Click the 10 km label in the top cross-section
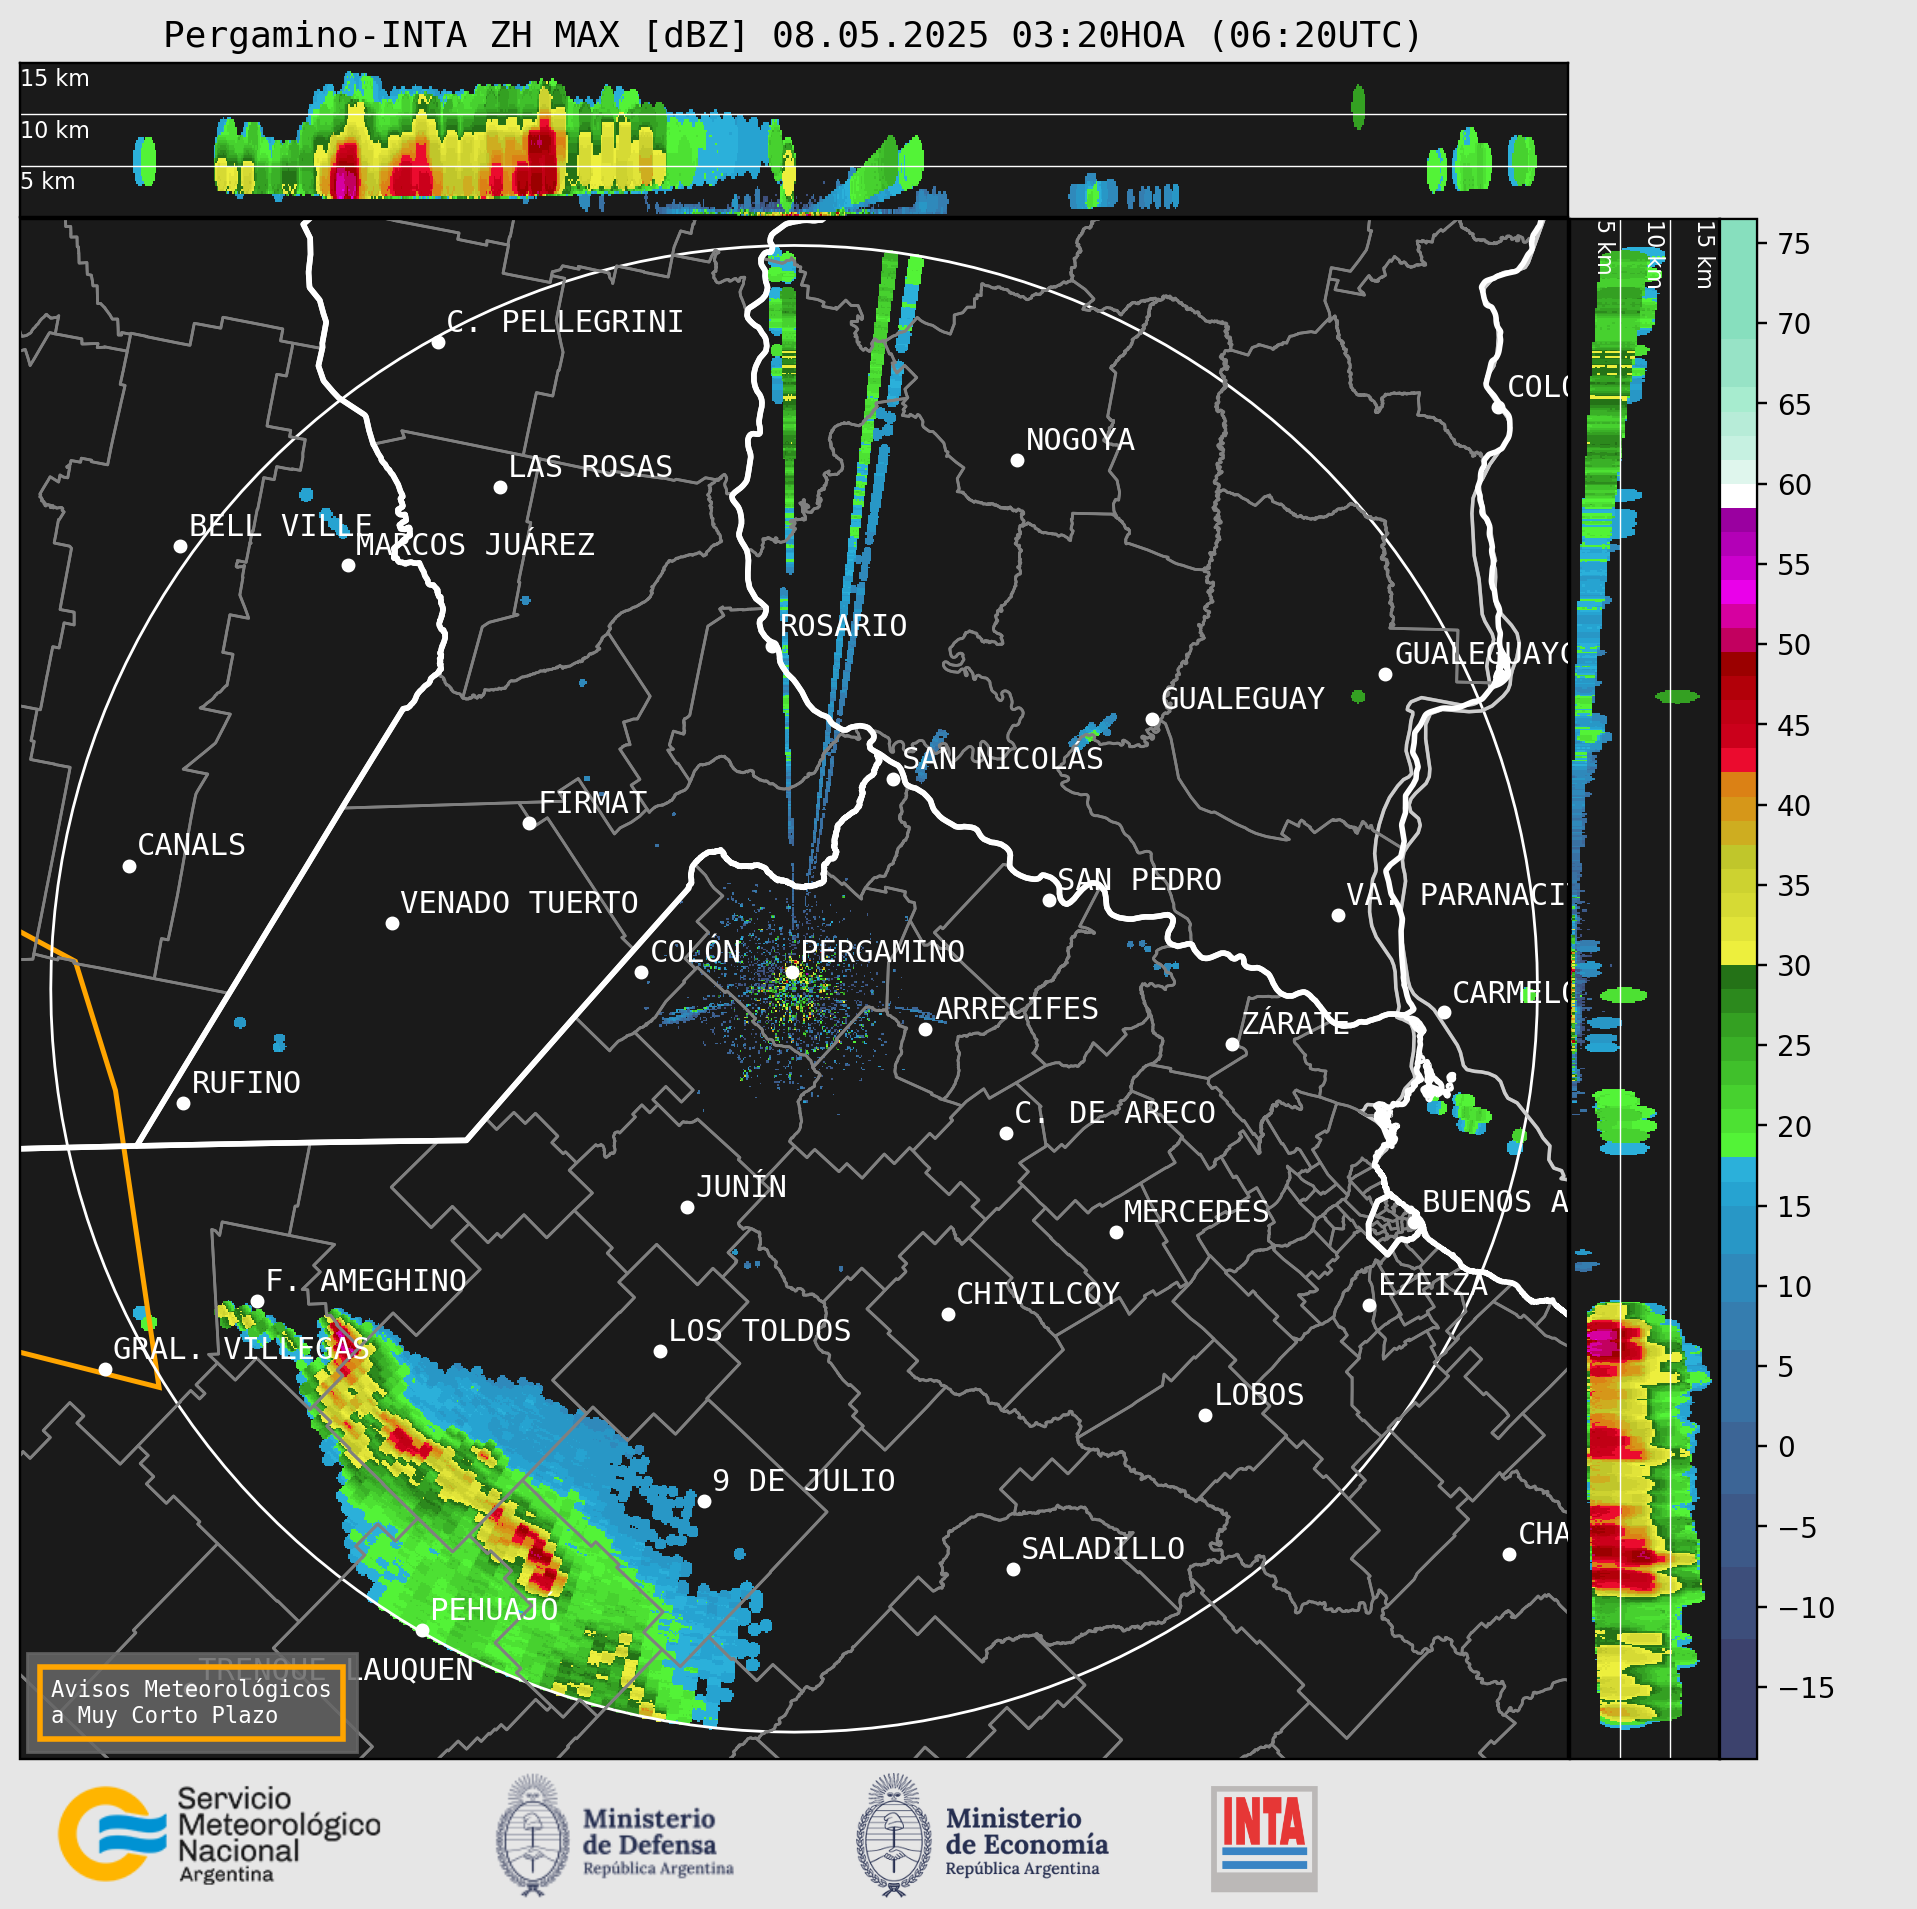The width and height of the screenshot is (1917, 1909). (x=55, y=130)
